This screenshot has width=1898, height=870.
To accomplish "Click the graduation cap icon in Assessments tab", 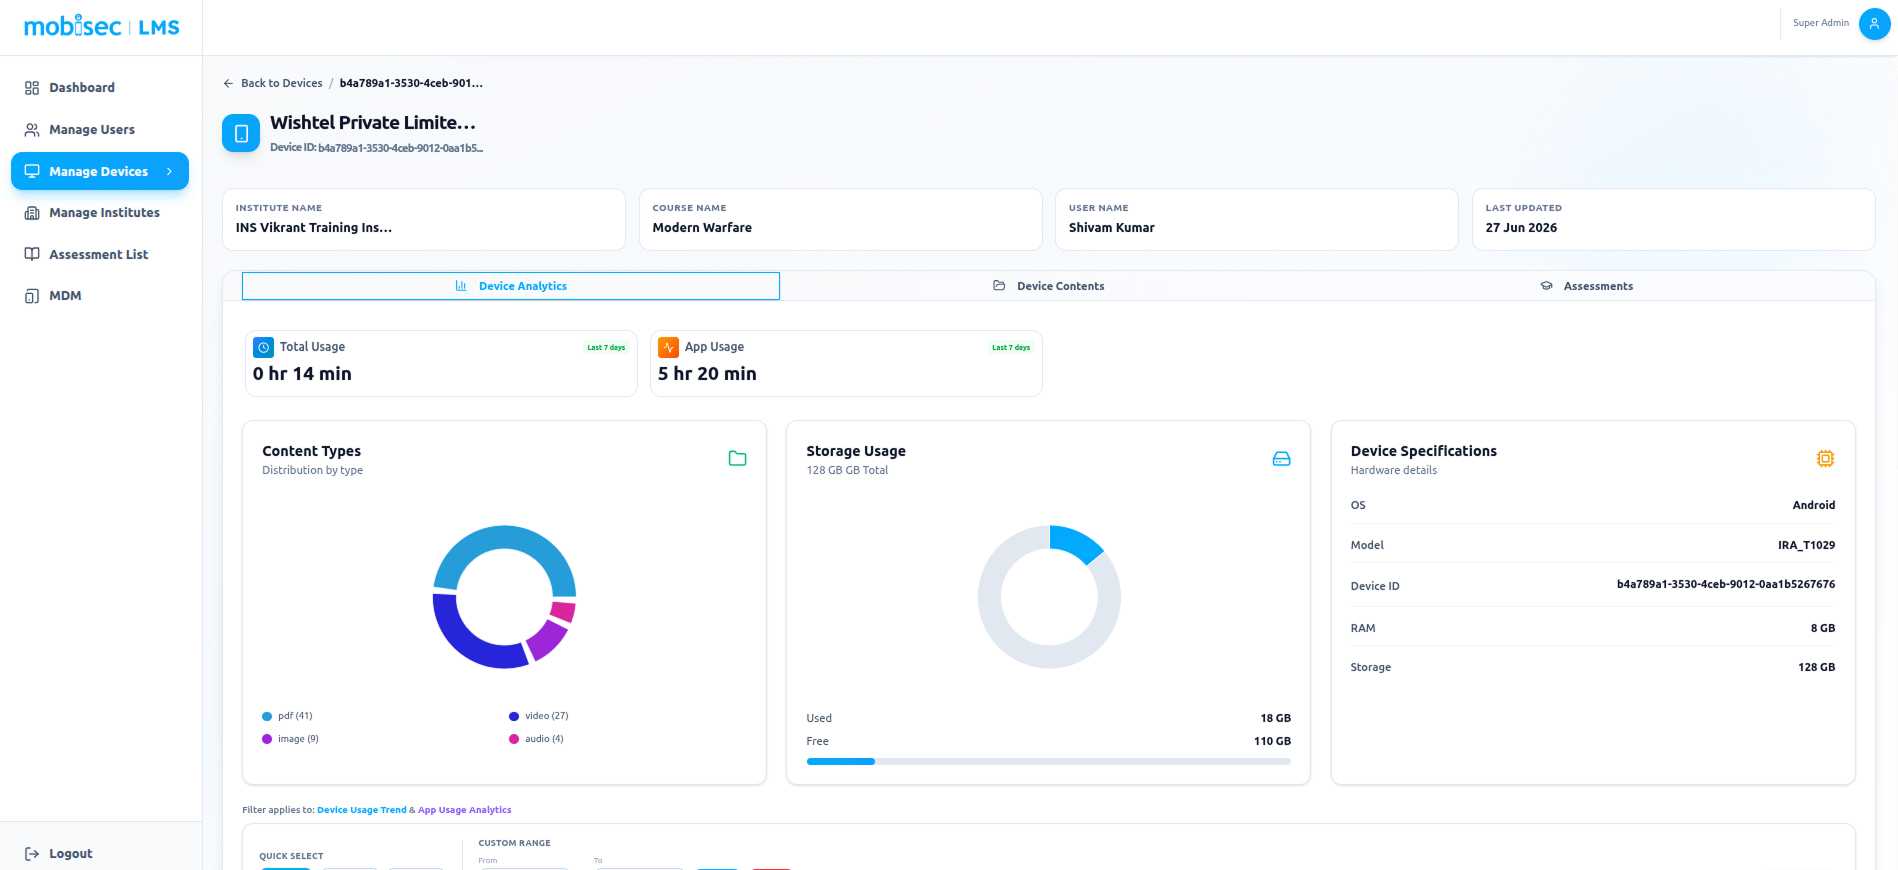I will click(1546, 286).
